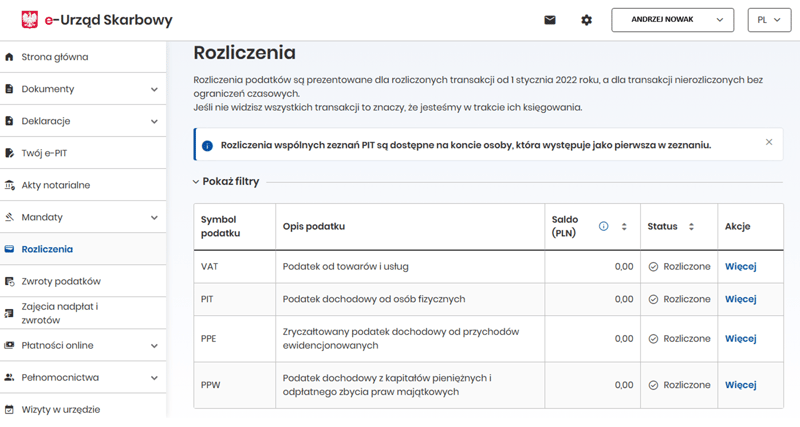Select Rozliczenia in sidebar
The height and width of the screenshot is (427, 800).
click(83, 249)
